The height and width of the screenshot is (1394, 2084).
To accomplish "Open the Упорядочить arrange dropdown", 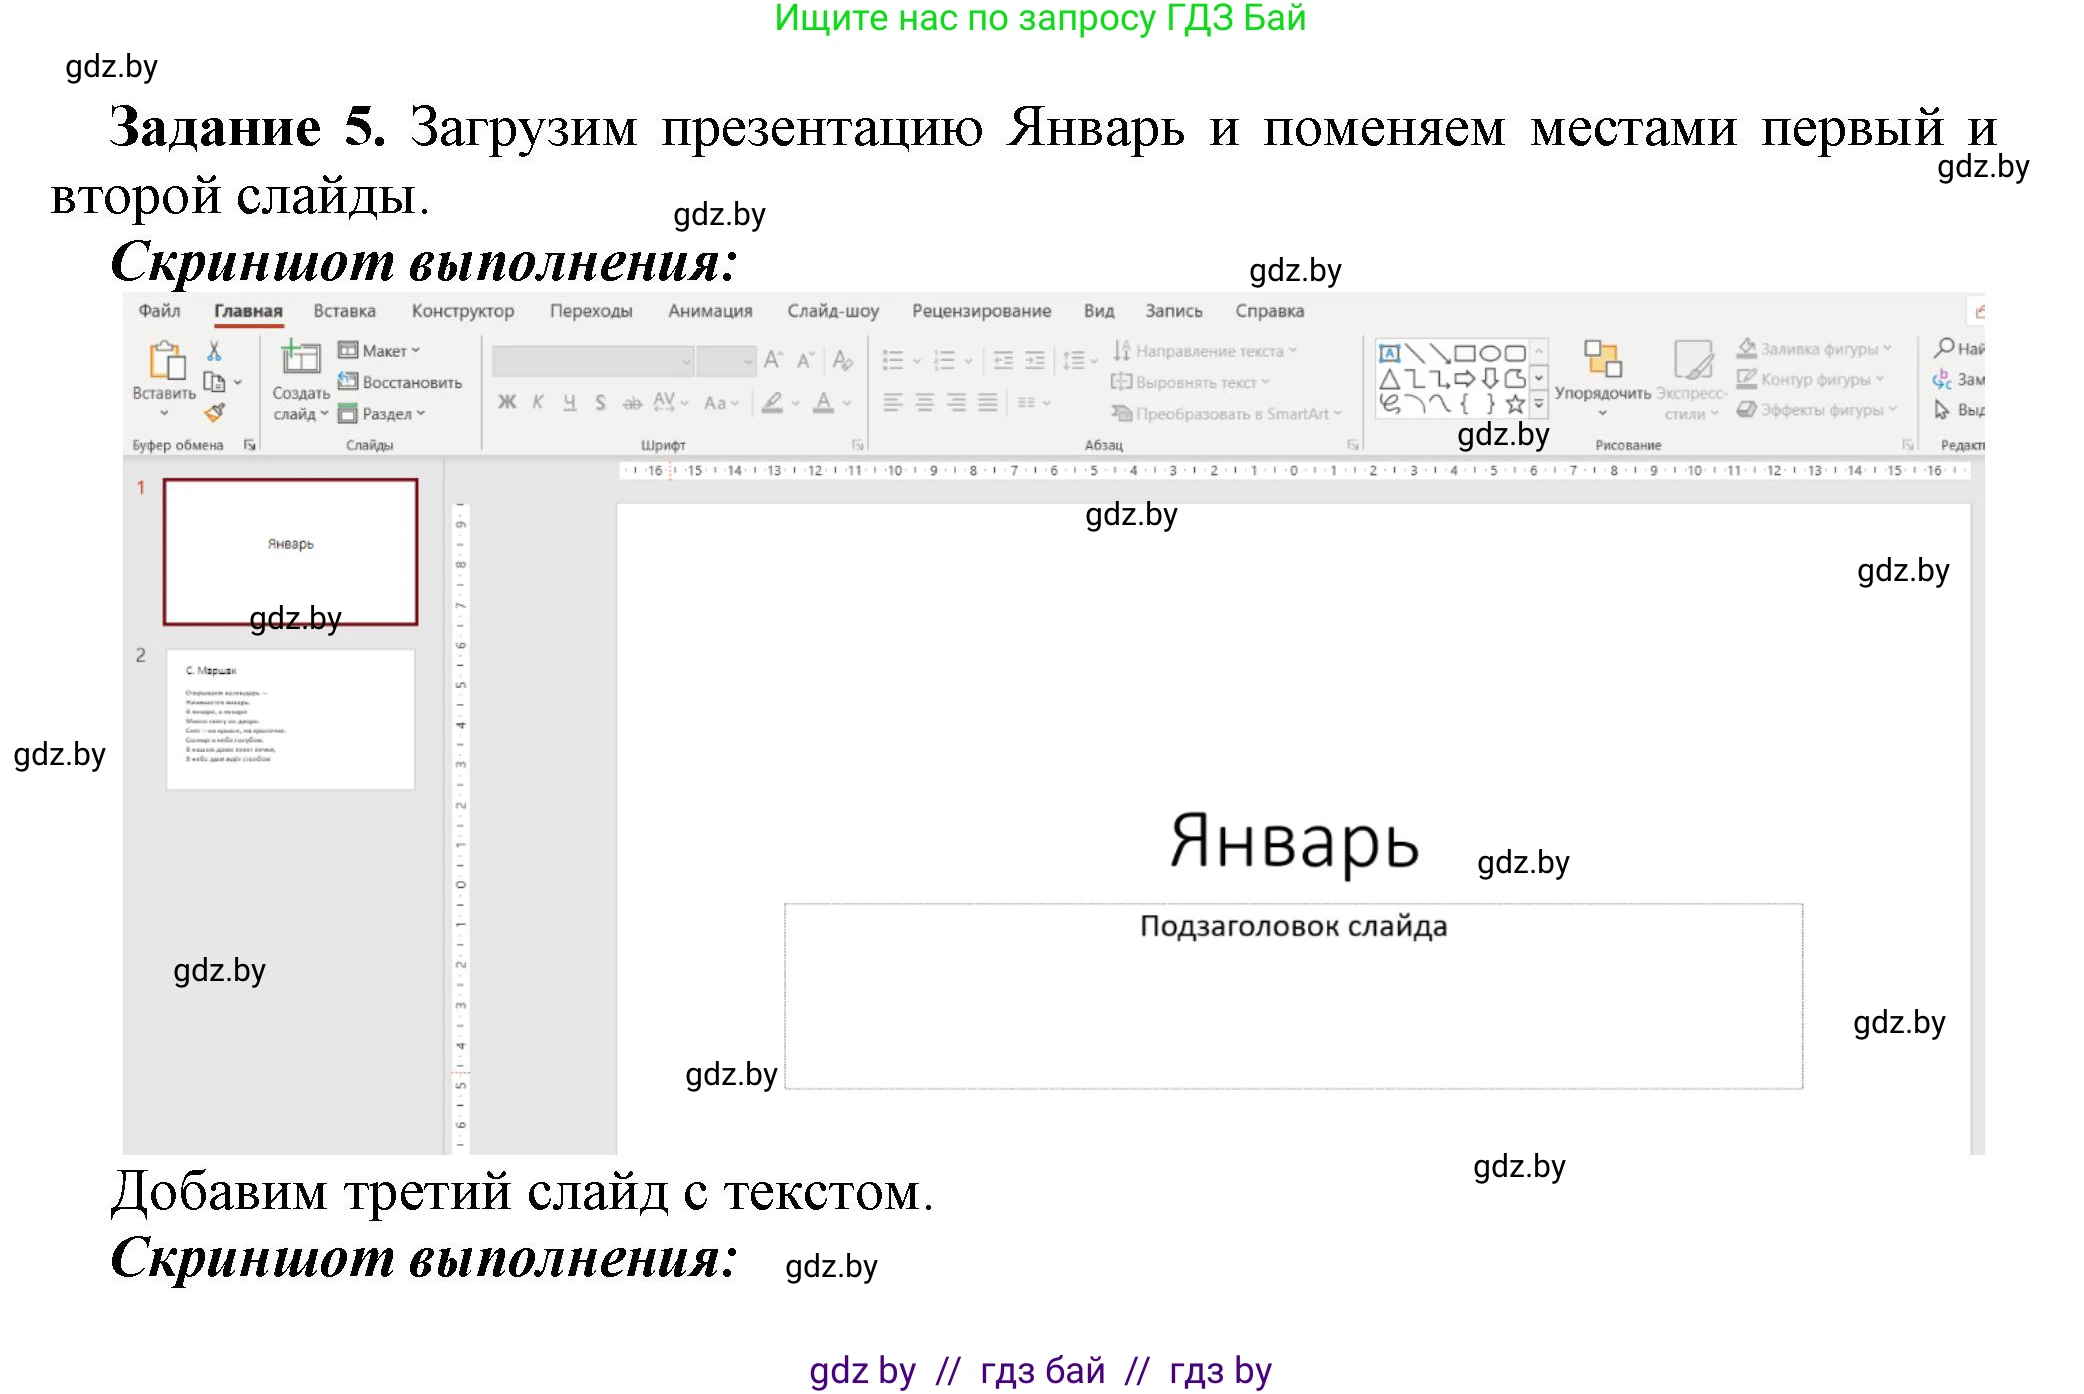I will pyautogui.click(x=1602, y=412).
